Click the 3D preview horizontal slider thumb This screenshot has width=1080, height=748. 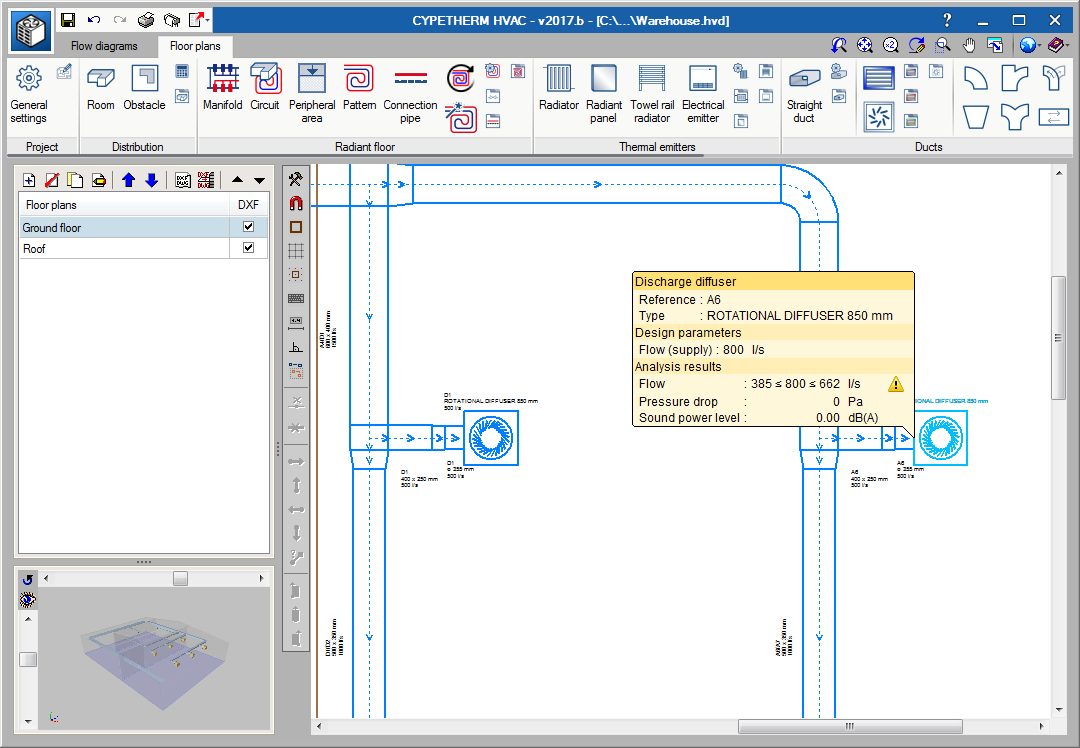click(x=180, y=579)
